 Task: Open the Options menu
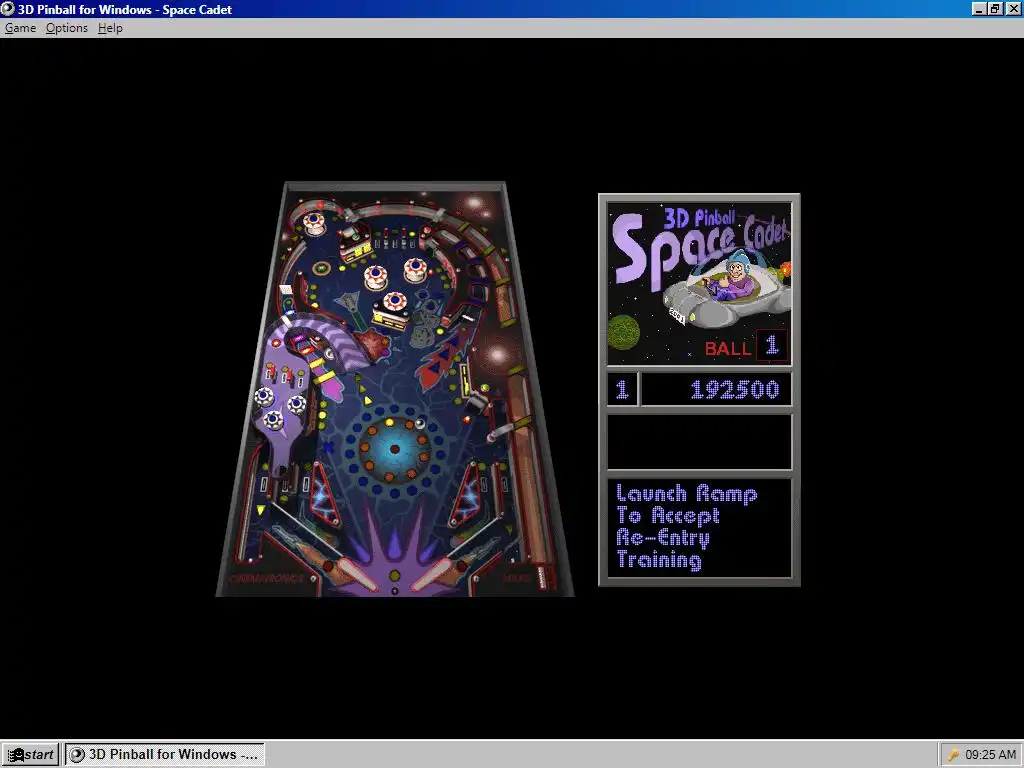coord(67,28)
